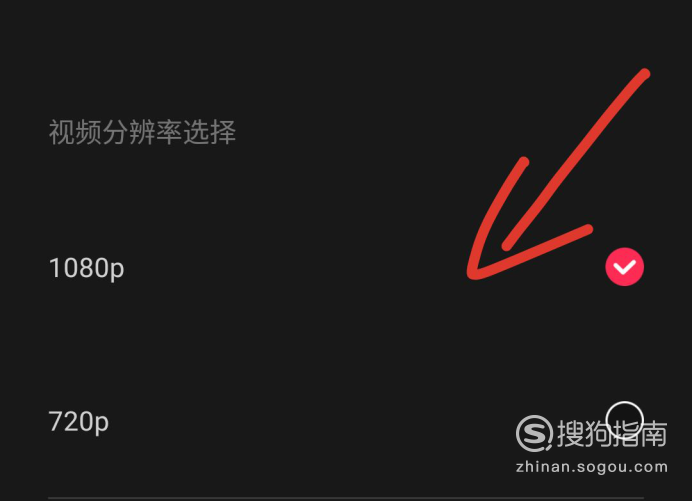Screen dimensions: 692x501
Task: Choose 1080p video resolution row
Action: [346, 267]
